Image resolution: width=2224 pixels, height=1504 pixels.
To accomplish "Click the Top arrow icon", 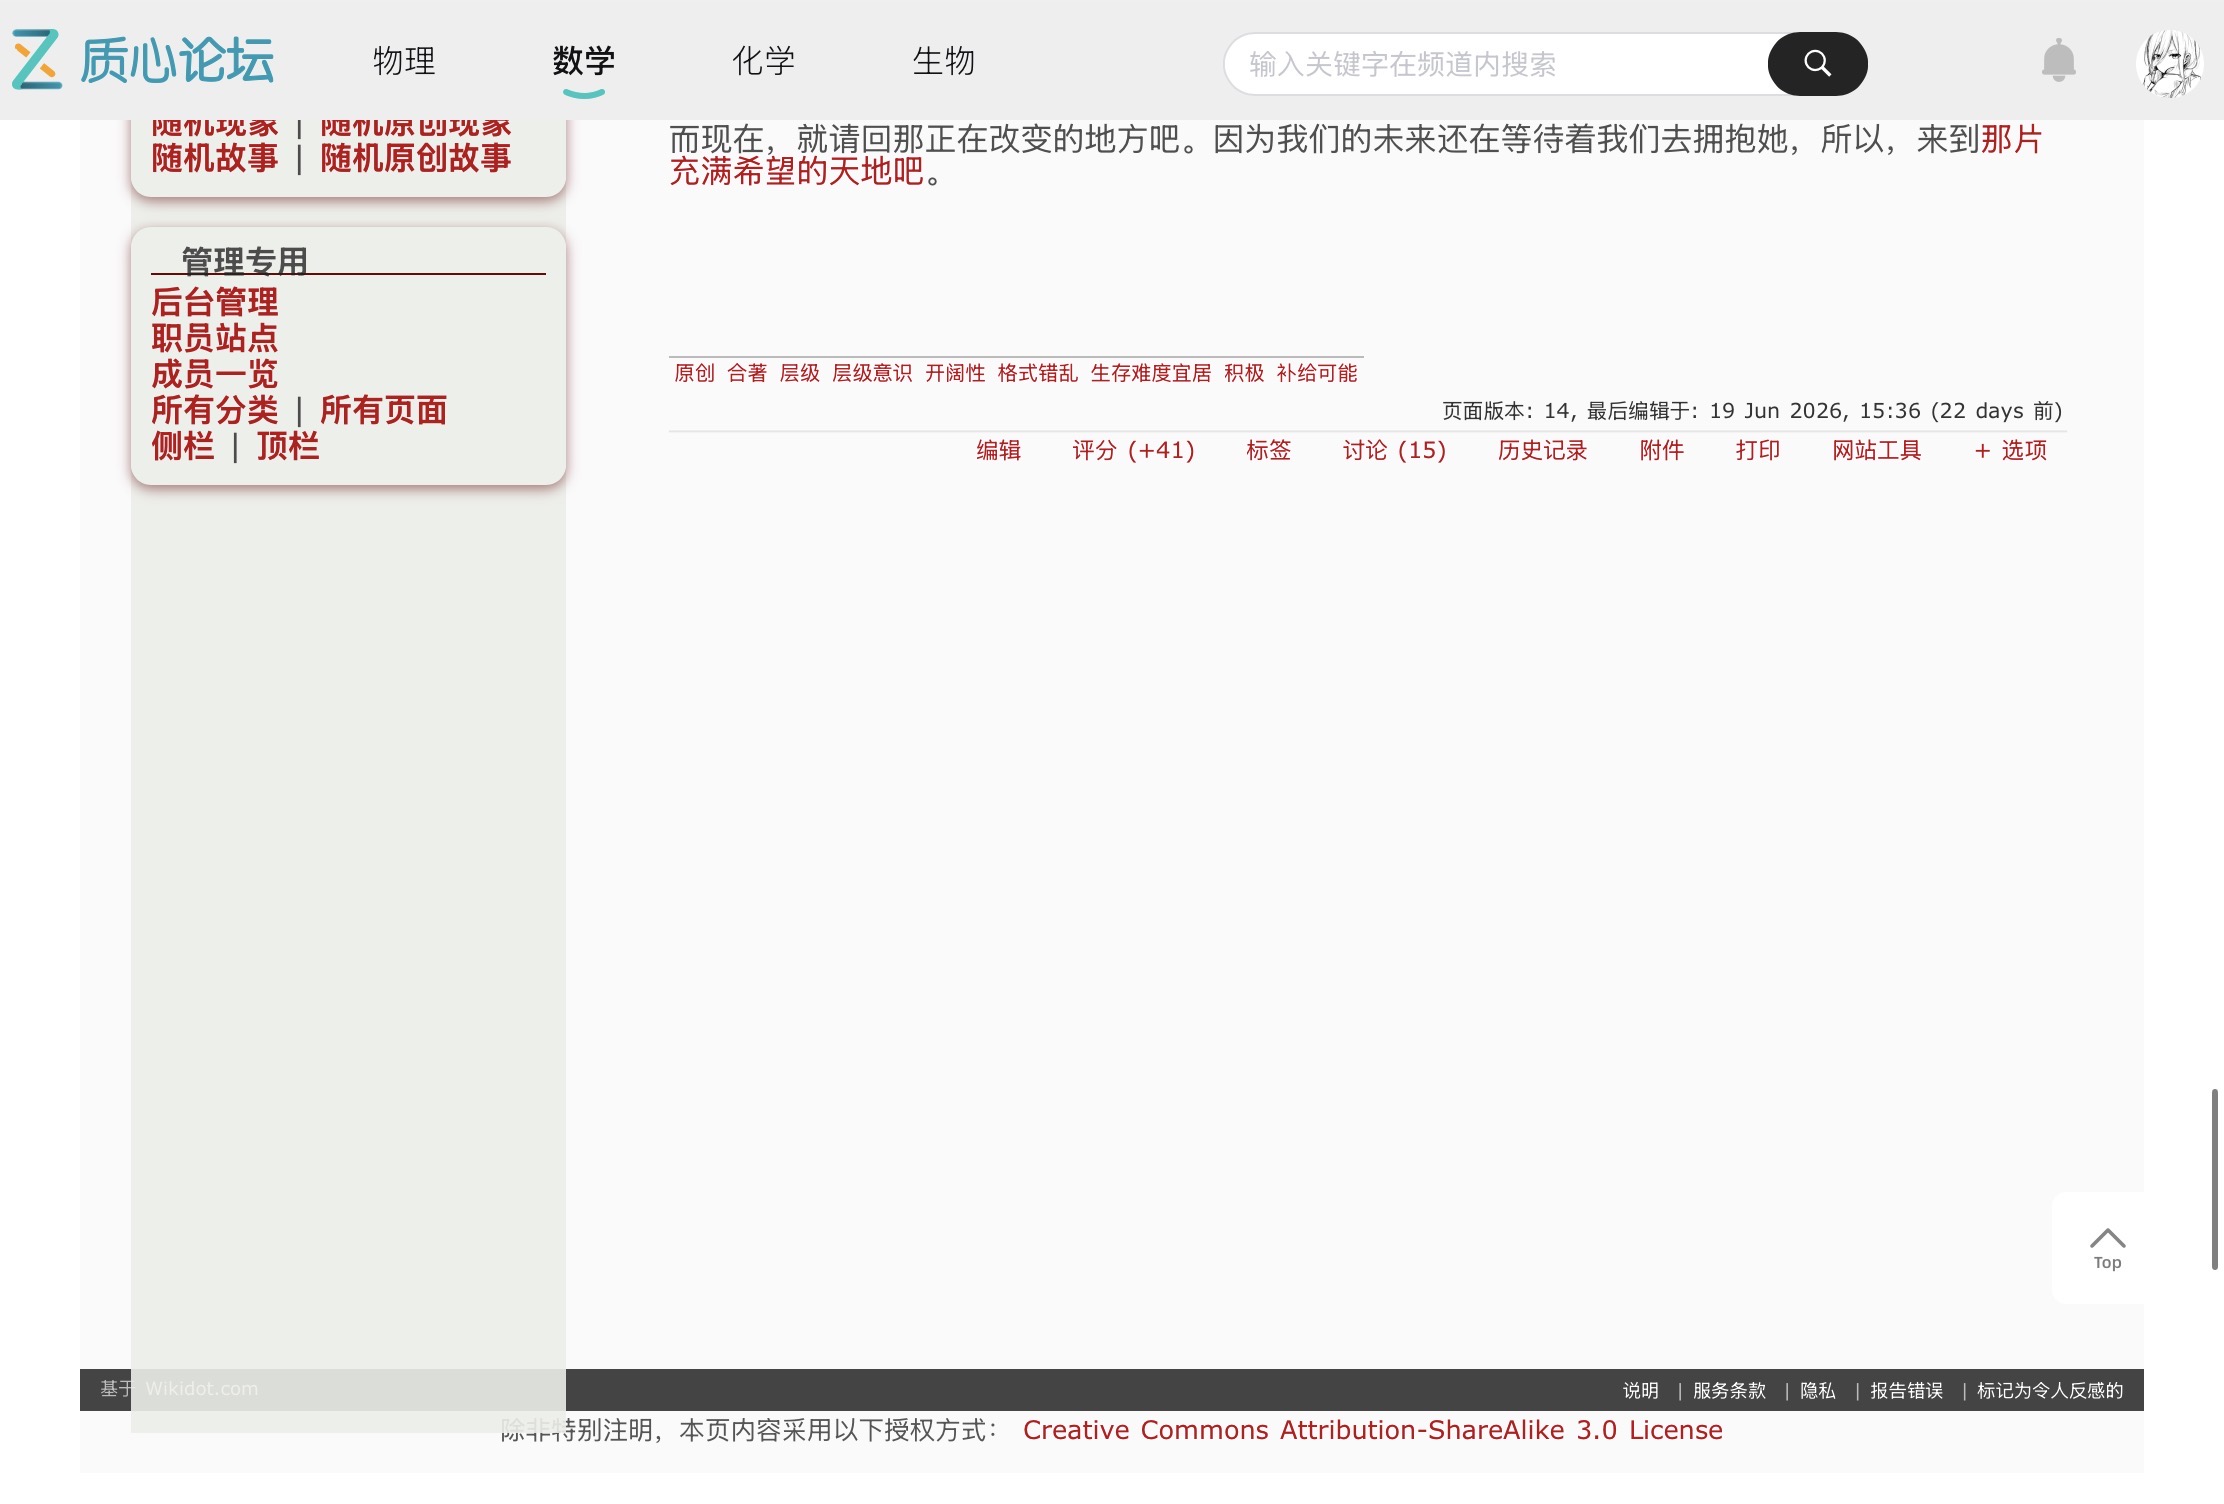I will click(2107, 1248).
